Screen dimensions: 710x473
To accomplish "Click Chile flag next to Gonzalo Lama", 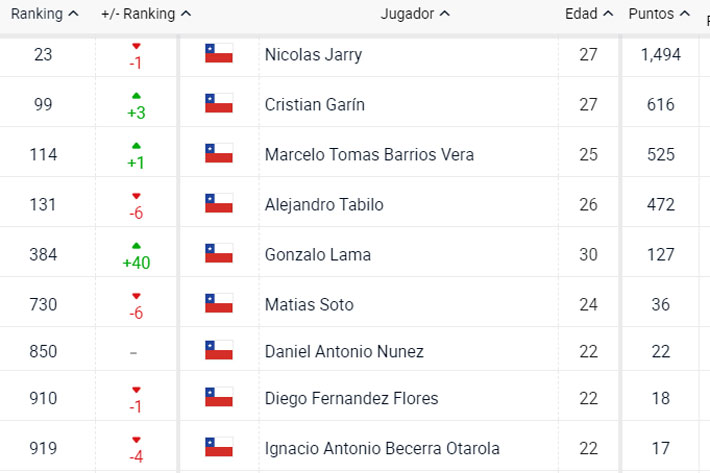I will point(219,253).
